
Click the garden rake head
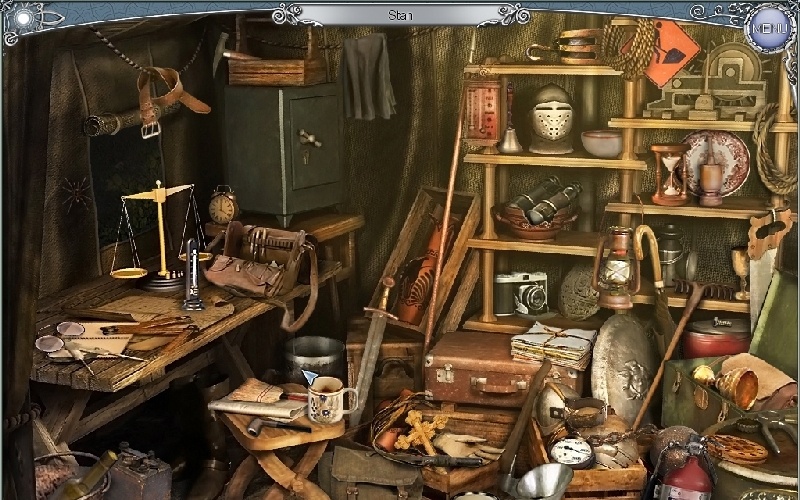(x=706, y=289)
